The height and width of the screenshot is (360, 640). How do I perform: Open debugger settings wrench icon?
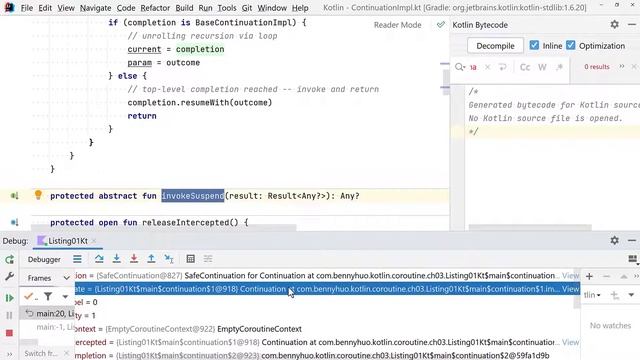9,277
